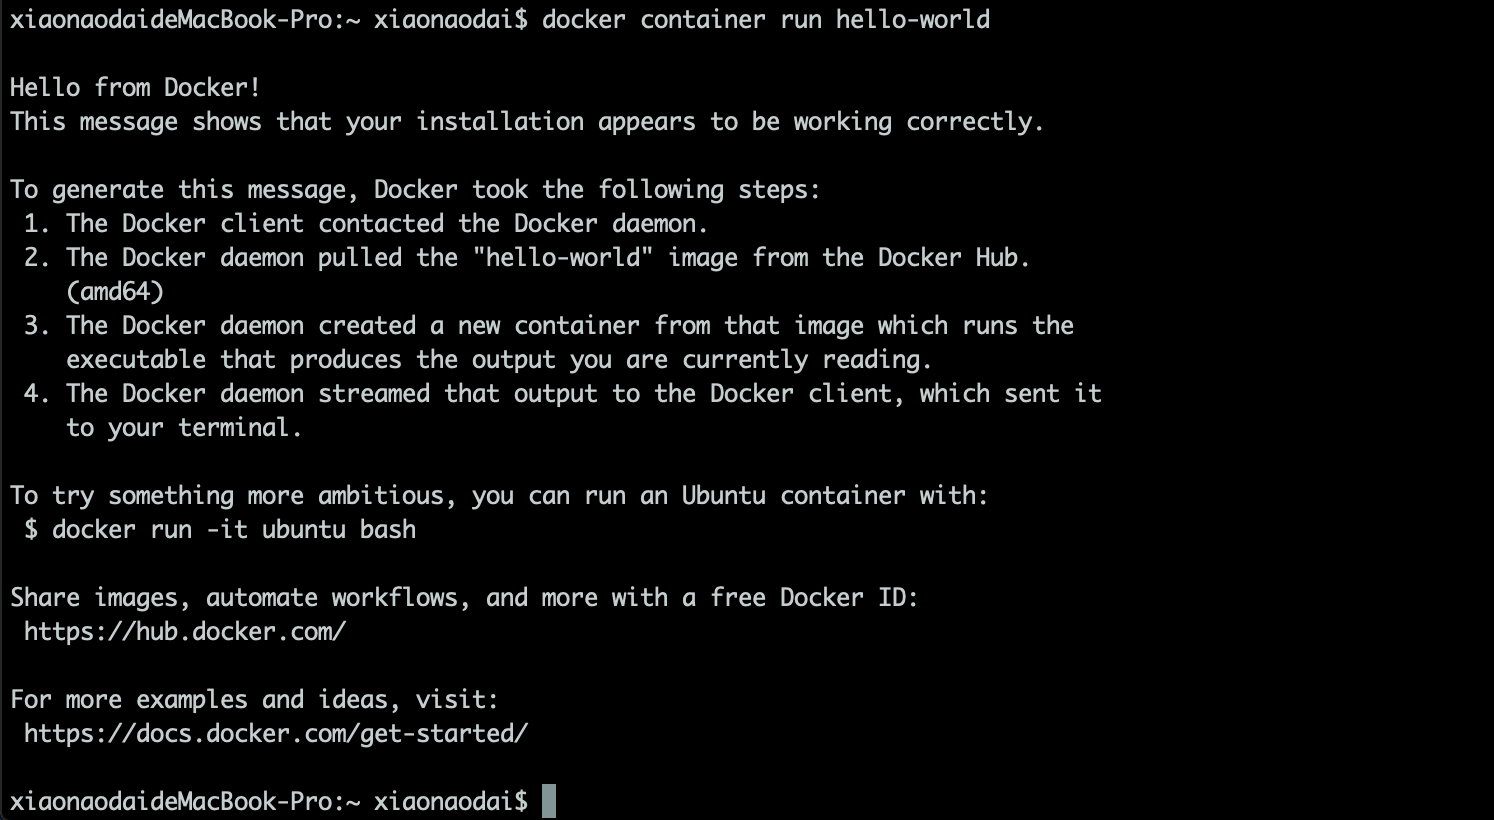Click the 'to your terminal.' continuation line
This screenshot has width=1494, height=820.
pos(184,428)
